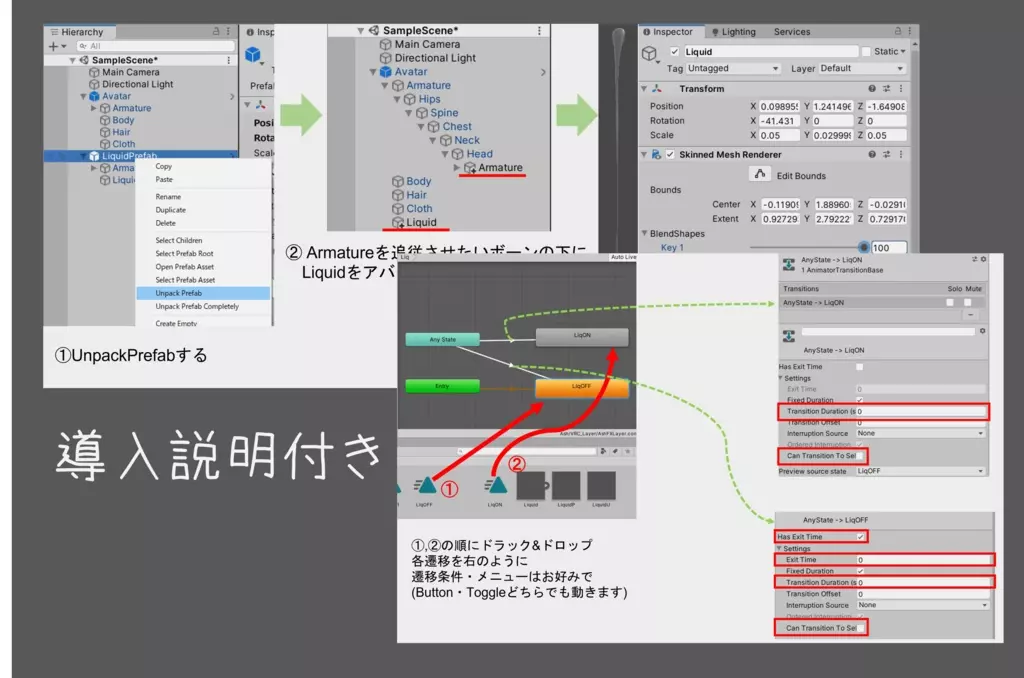Toggle Has Exit Time in AnyState -> LiqOFF
Screen dimensions: 1024x678
(861, 536)
